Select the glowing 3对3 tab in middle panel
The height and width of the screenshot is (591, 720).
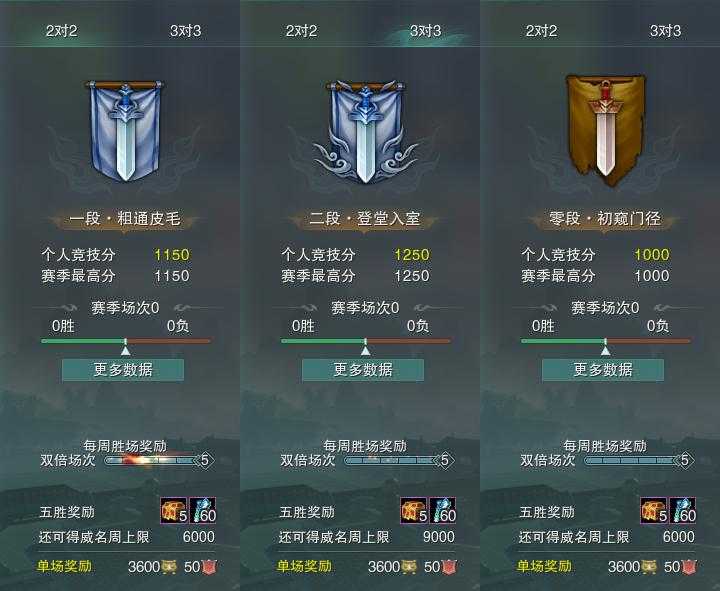pyautogui.click(x=426, y=31)
